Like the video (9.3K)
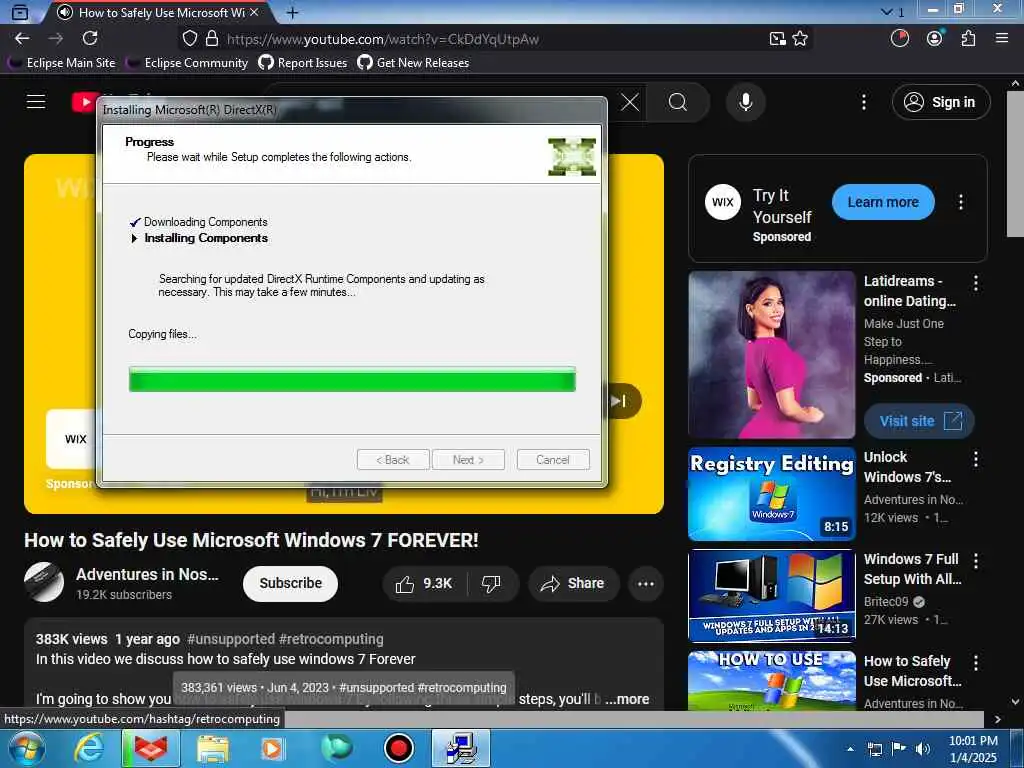Screen dimensions: 1024x768 [424, 583]
